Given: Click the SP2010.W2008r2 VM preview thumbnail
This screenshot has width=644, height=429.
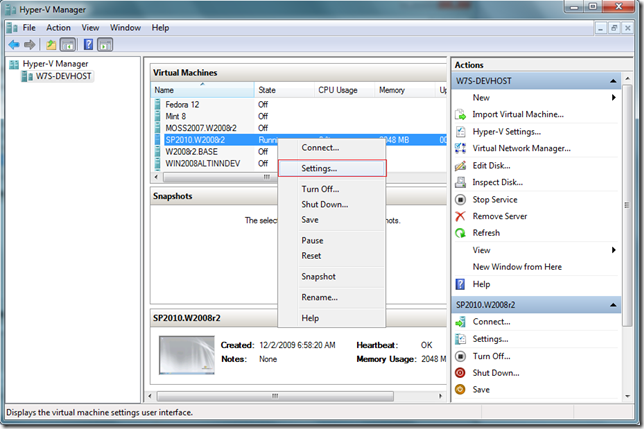Looking at the screenshot, I should (187, 355).
